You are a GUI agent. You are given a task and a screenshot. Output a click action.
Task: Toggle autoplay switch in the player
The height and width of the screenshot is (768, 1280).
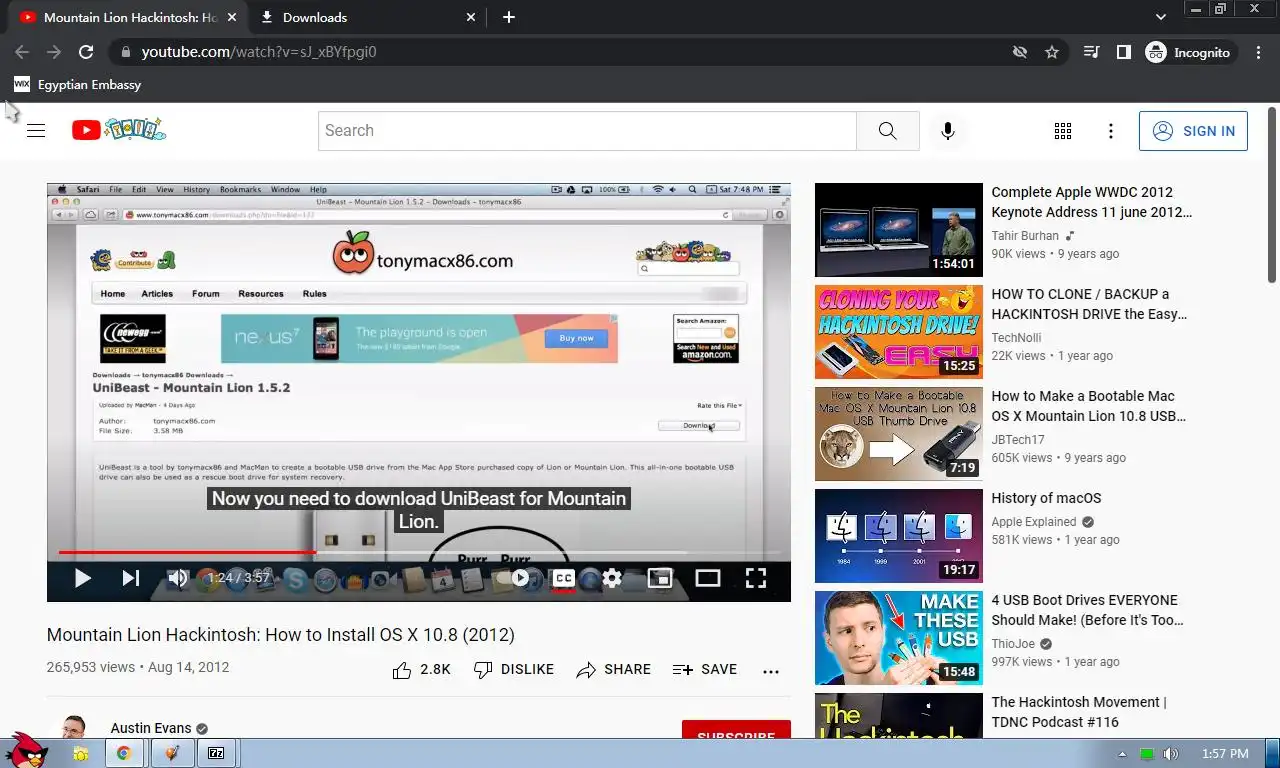(x=519, y=578)
